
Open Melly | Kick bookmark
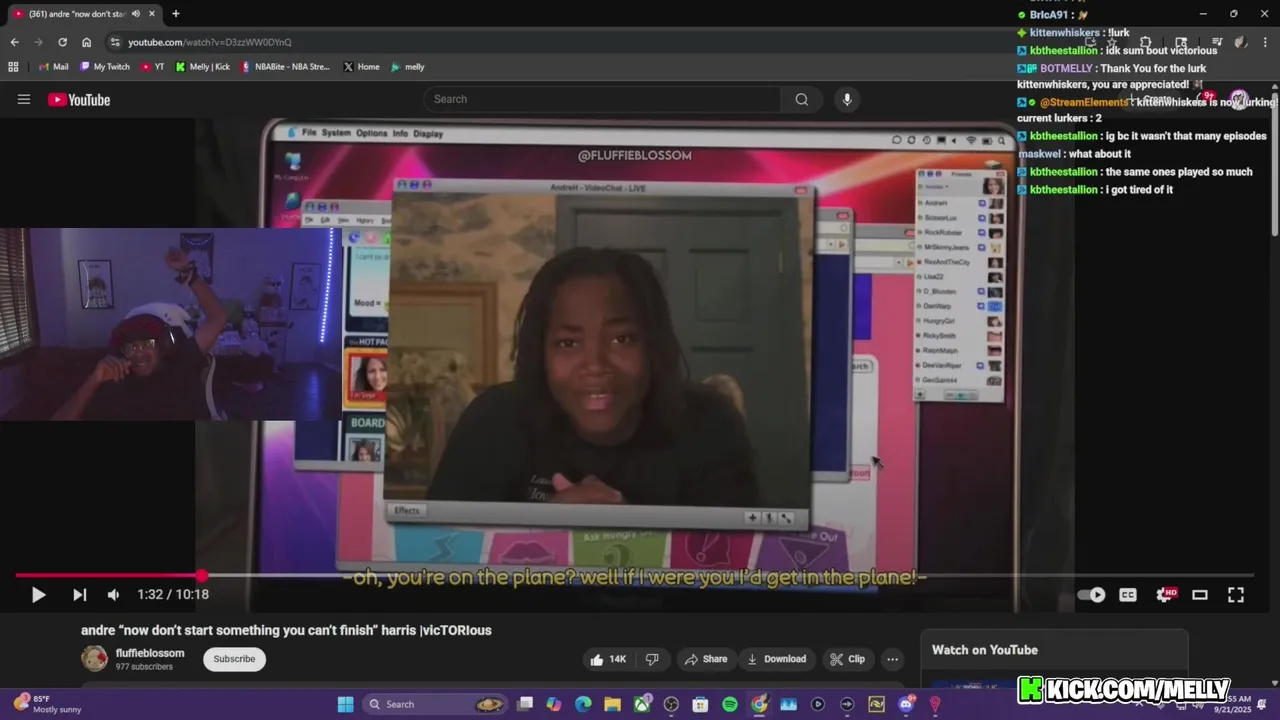pos(203,67)
